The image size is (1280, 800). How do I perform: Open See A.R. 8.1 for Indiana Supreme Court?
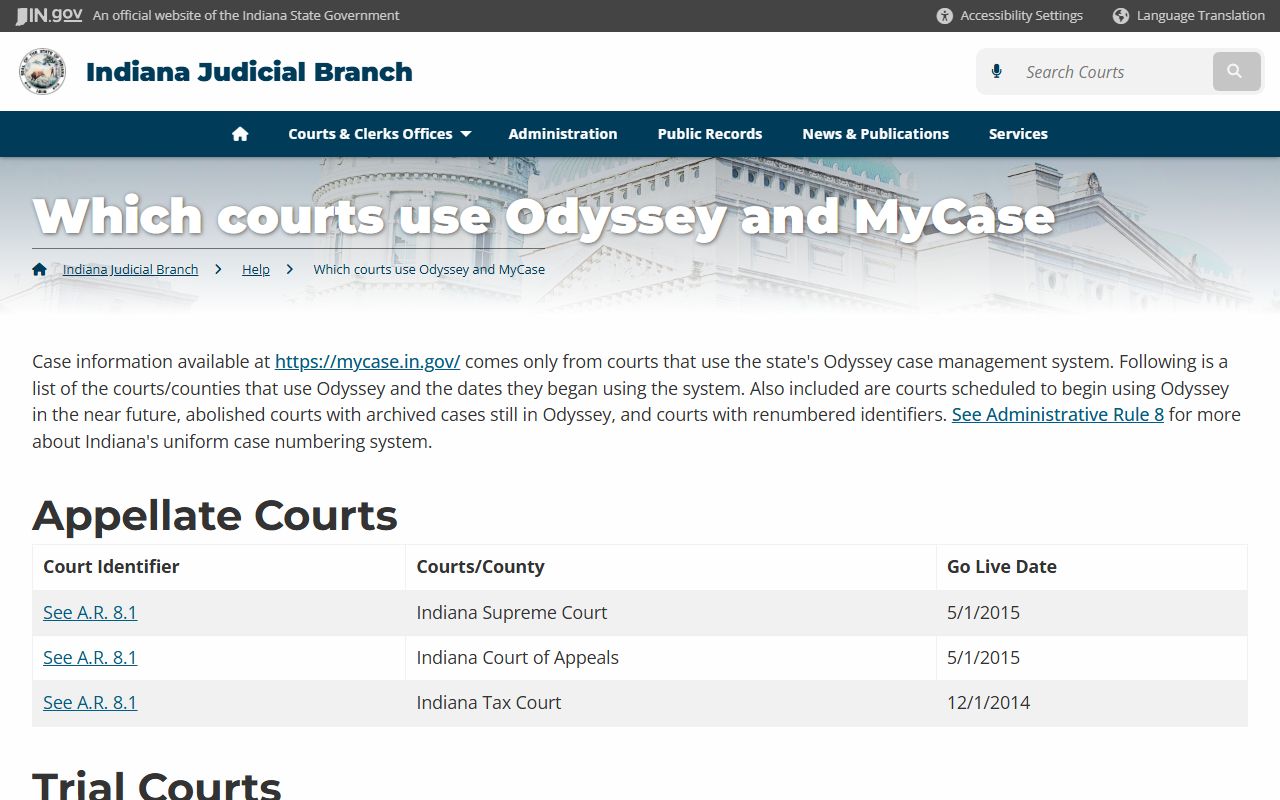tap(90, 612)
